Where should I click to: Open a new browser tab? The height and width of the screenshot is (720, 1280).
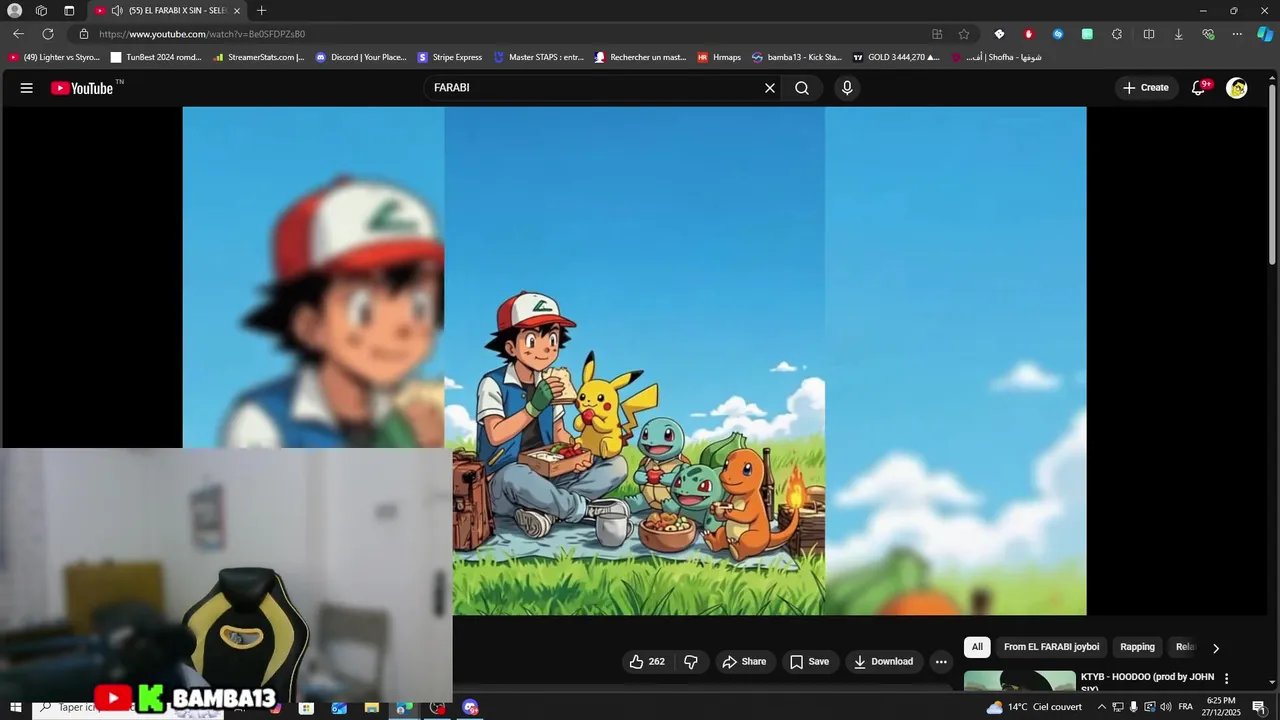[x=261, y=10]
